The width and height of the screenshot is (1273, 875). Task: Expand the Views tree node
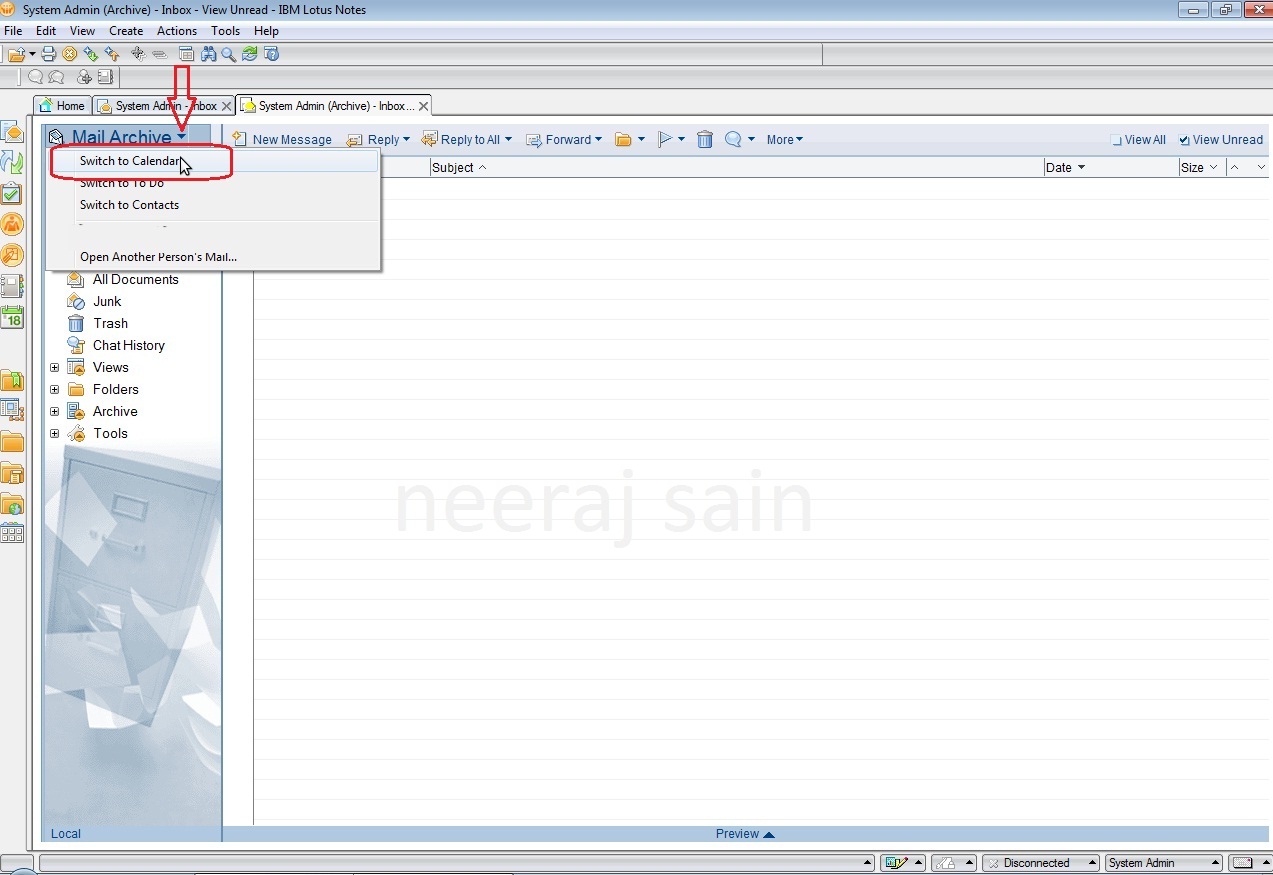(55, 367)
